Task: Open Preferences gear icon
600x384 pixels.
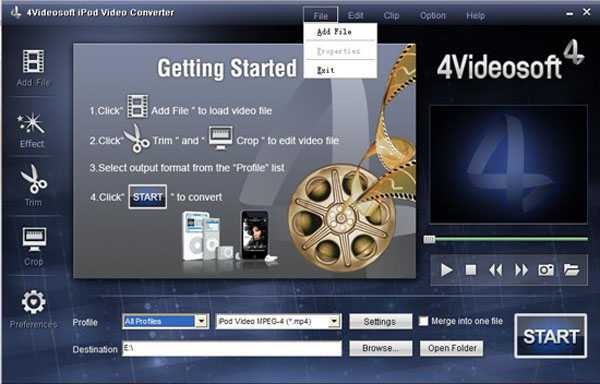Action: pos(33,302)
